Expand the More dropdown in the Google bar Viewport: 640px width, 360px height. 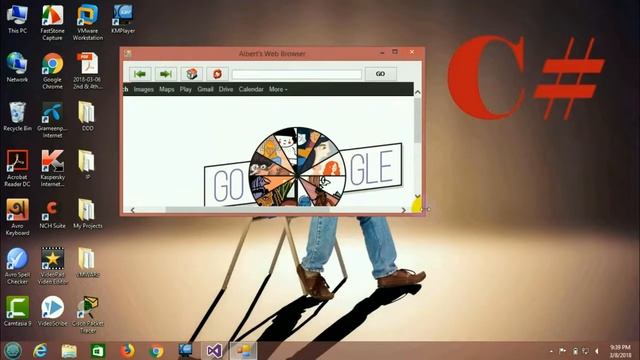(278, 89)
